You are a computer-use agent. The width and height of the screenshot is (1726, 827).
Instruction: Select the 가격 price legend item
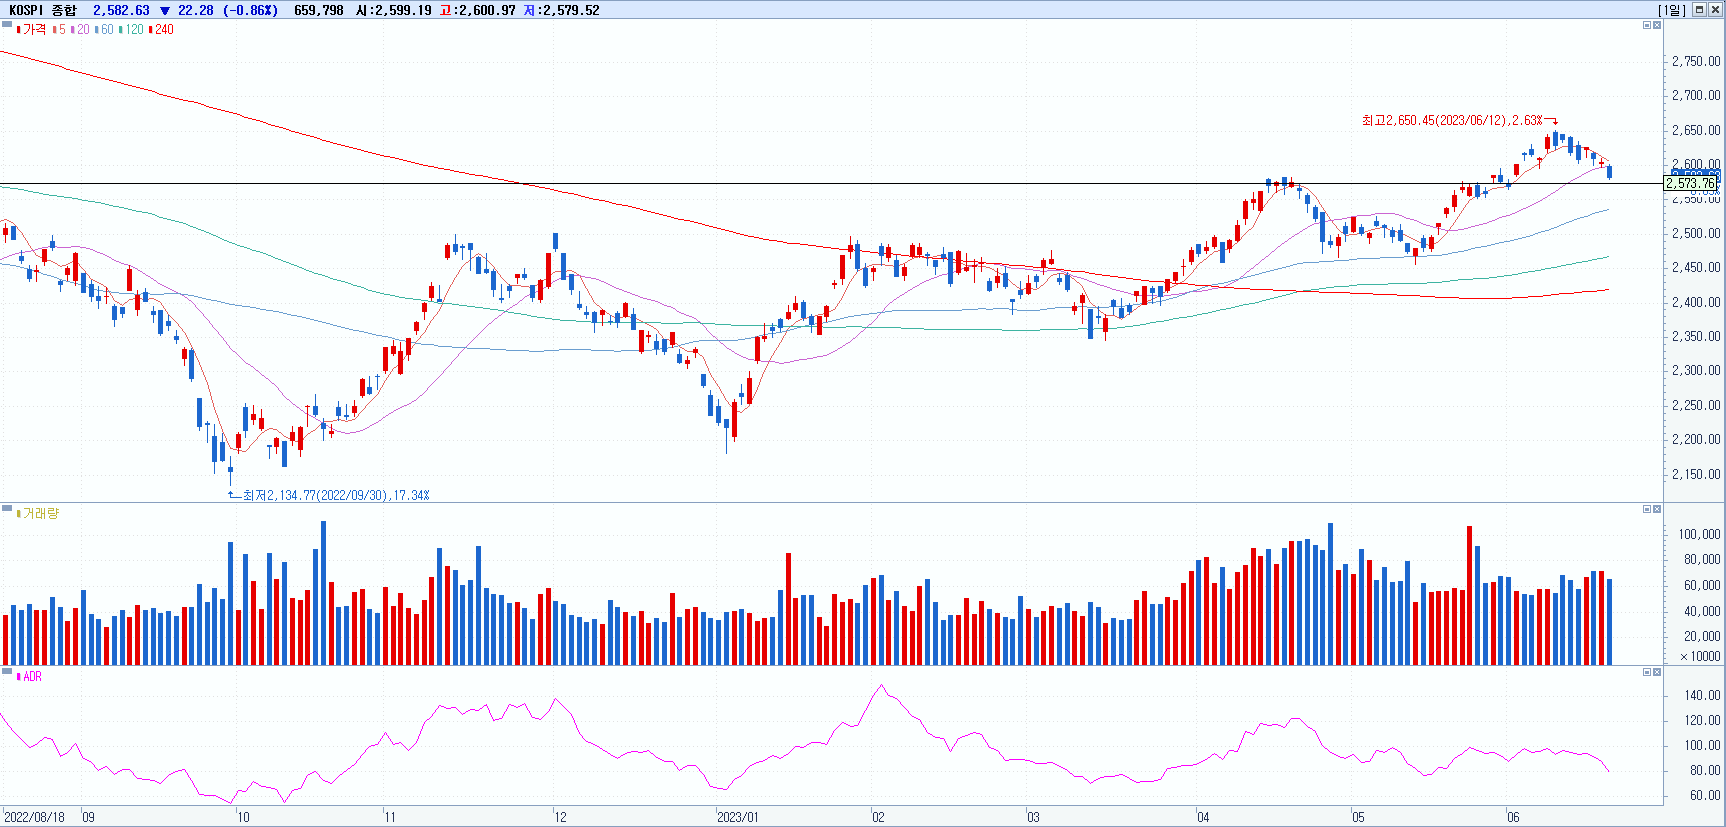tap(32, 30)
